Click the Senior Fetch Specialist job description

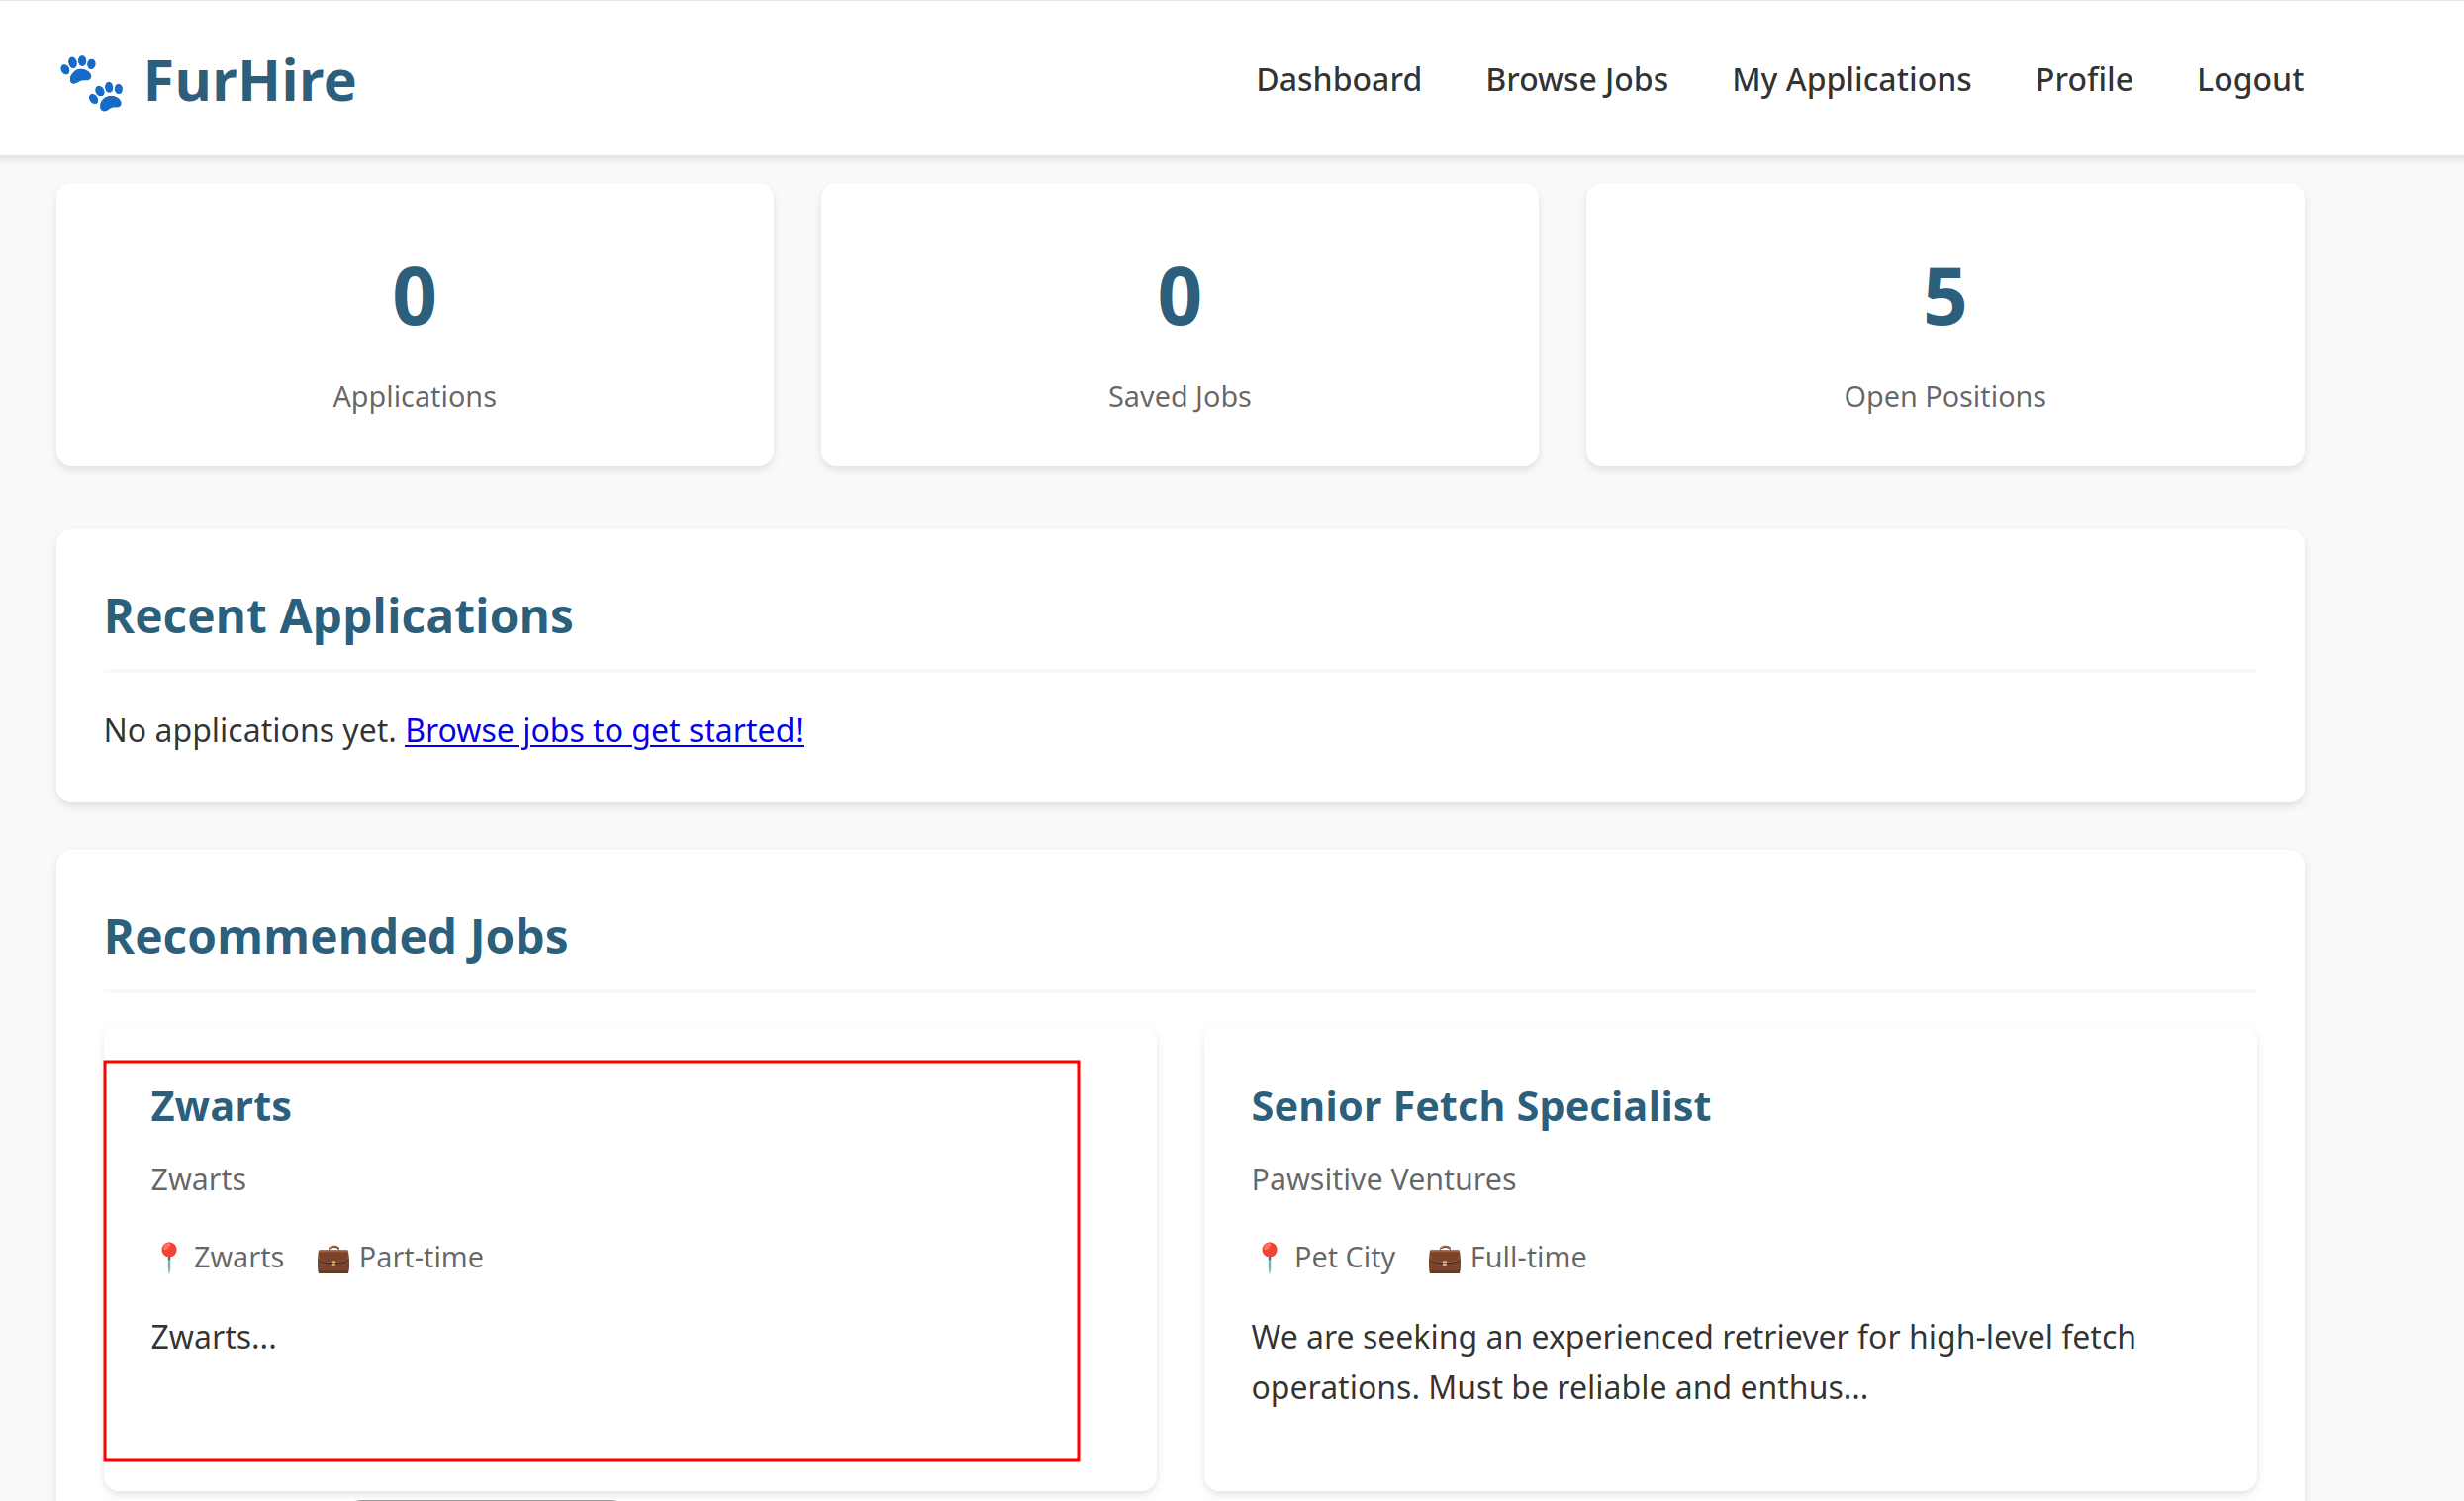1692,1362
